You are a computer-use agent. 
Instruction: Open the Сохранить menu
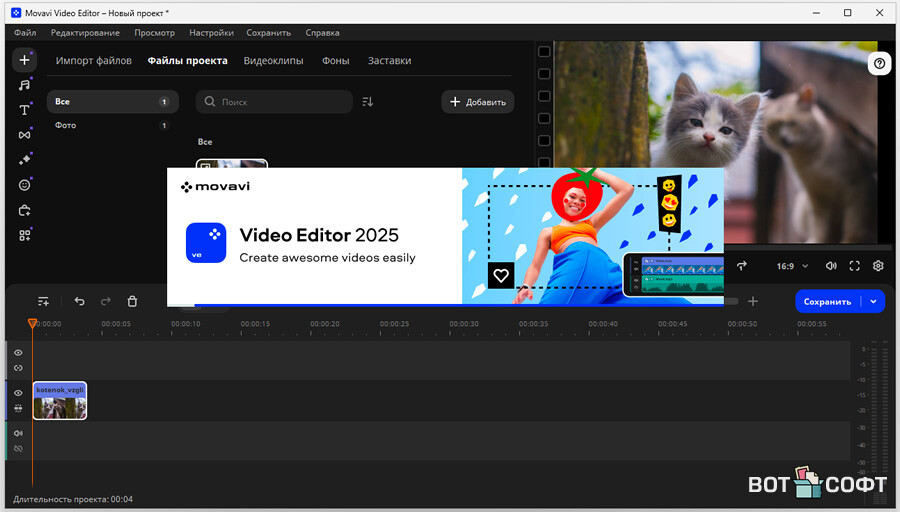pyautogui.click(x=269, y=33)
